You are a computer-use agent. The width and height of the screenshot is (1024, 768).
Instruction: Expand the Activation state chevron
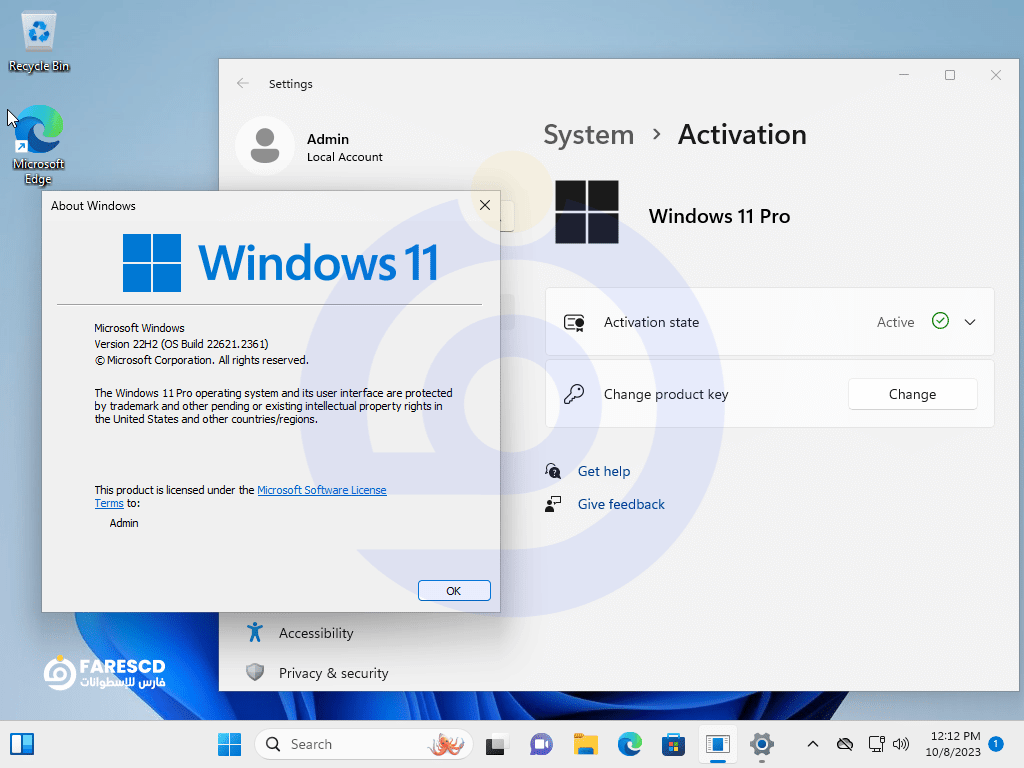click(x=970, y=322)
